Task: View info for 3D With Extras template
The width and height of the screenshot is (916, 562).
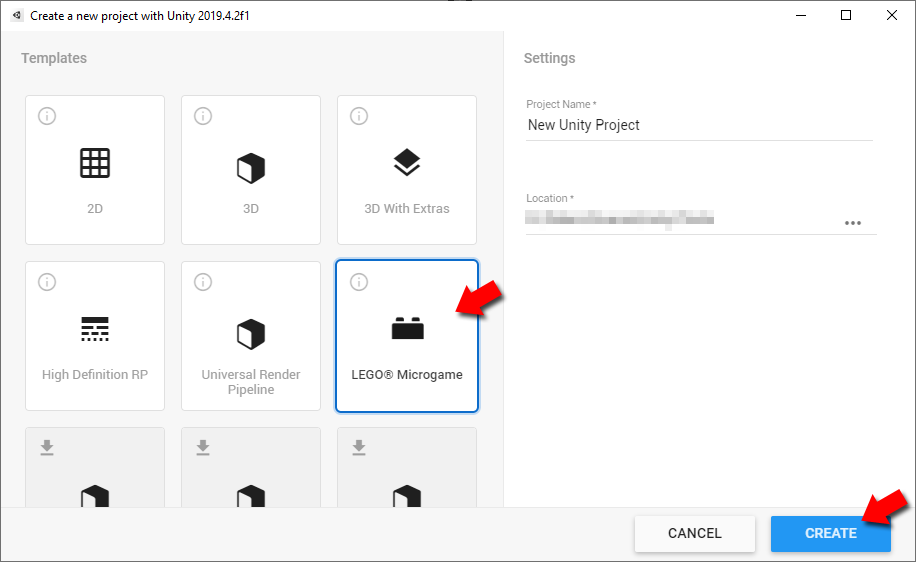Action: coord(359,116)
